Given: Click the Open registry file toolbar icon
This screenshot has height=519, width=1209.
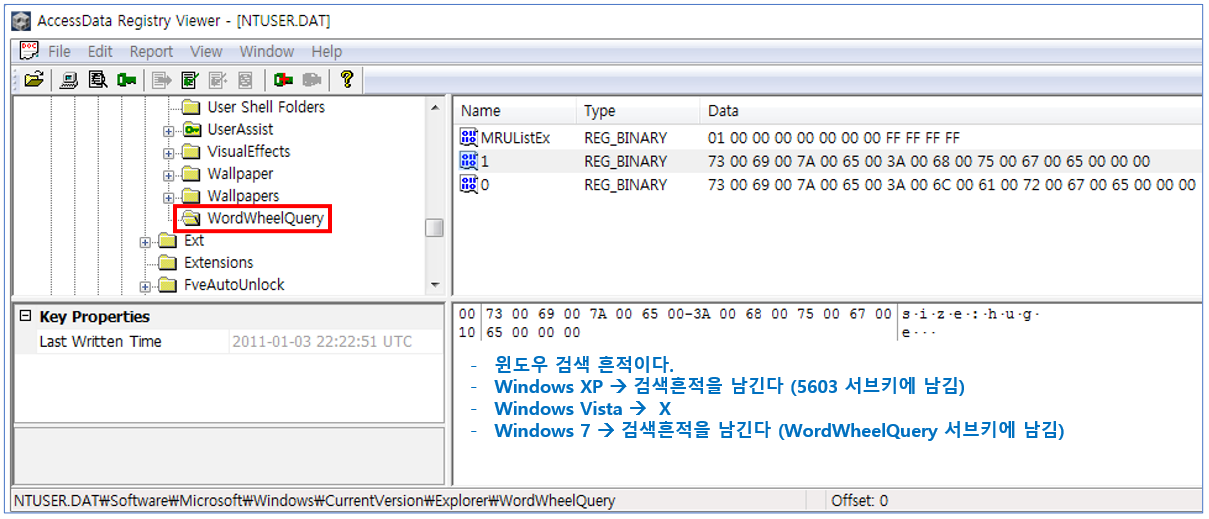Looking at the screenshot, I should pos(34,80).
